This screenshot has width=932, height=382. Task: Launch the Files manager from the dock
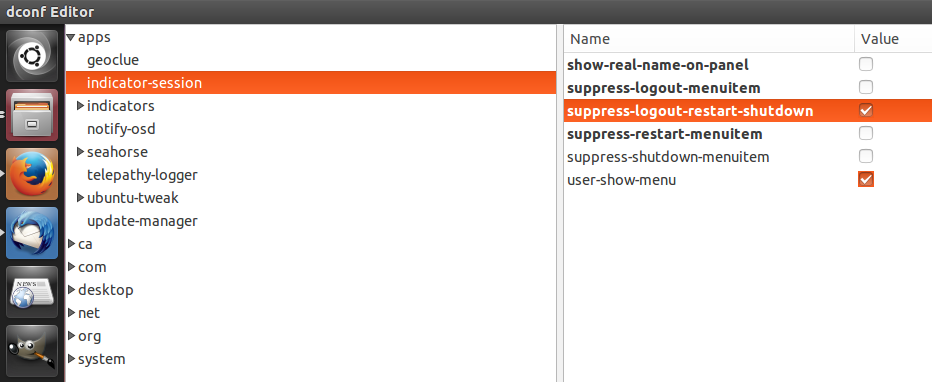point(32,115)
